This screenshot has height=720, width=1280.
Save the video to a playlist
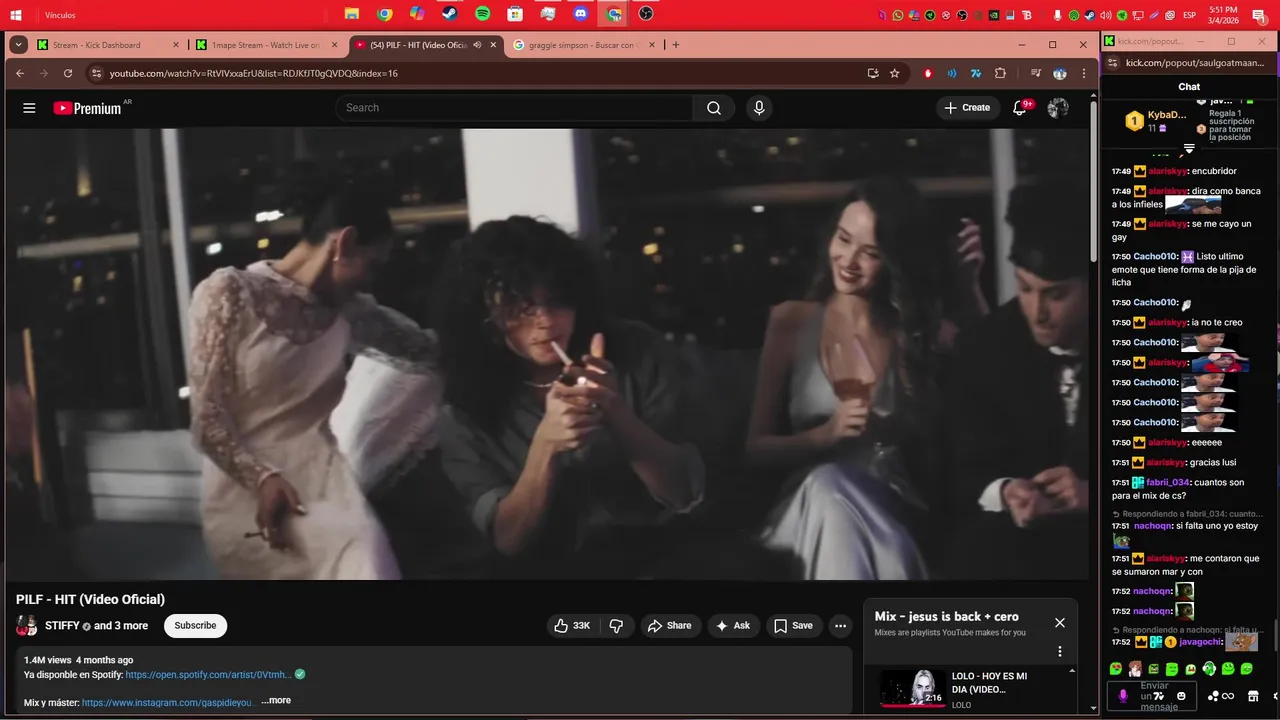[793, 626]
